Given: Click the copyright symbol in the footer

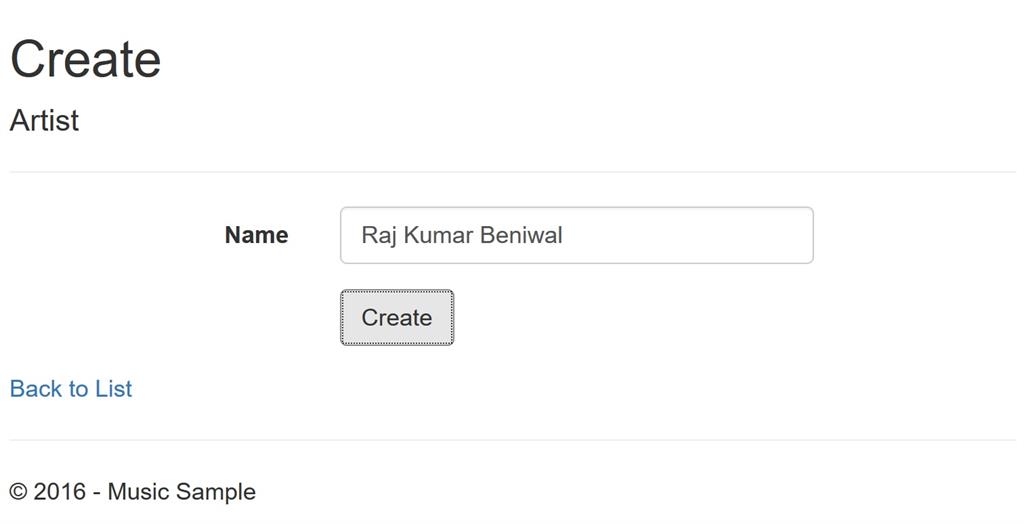Looking at the screenshot, I should (18, 492).
